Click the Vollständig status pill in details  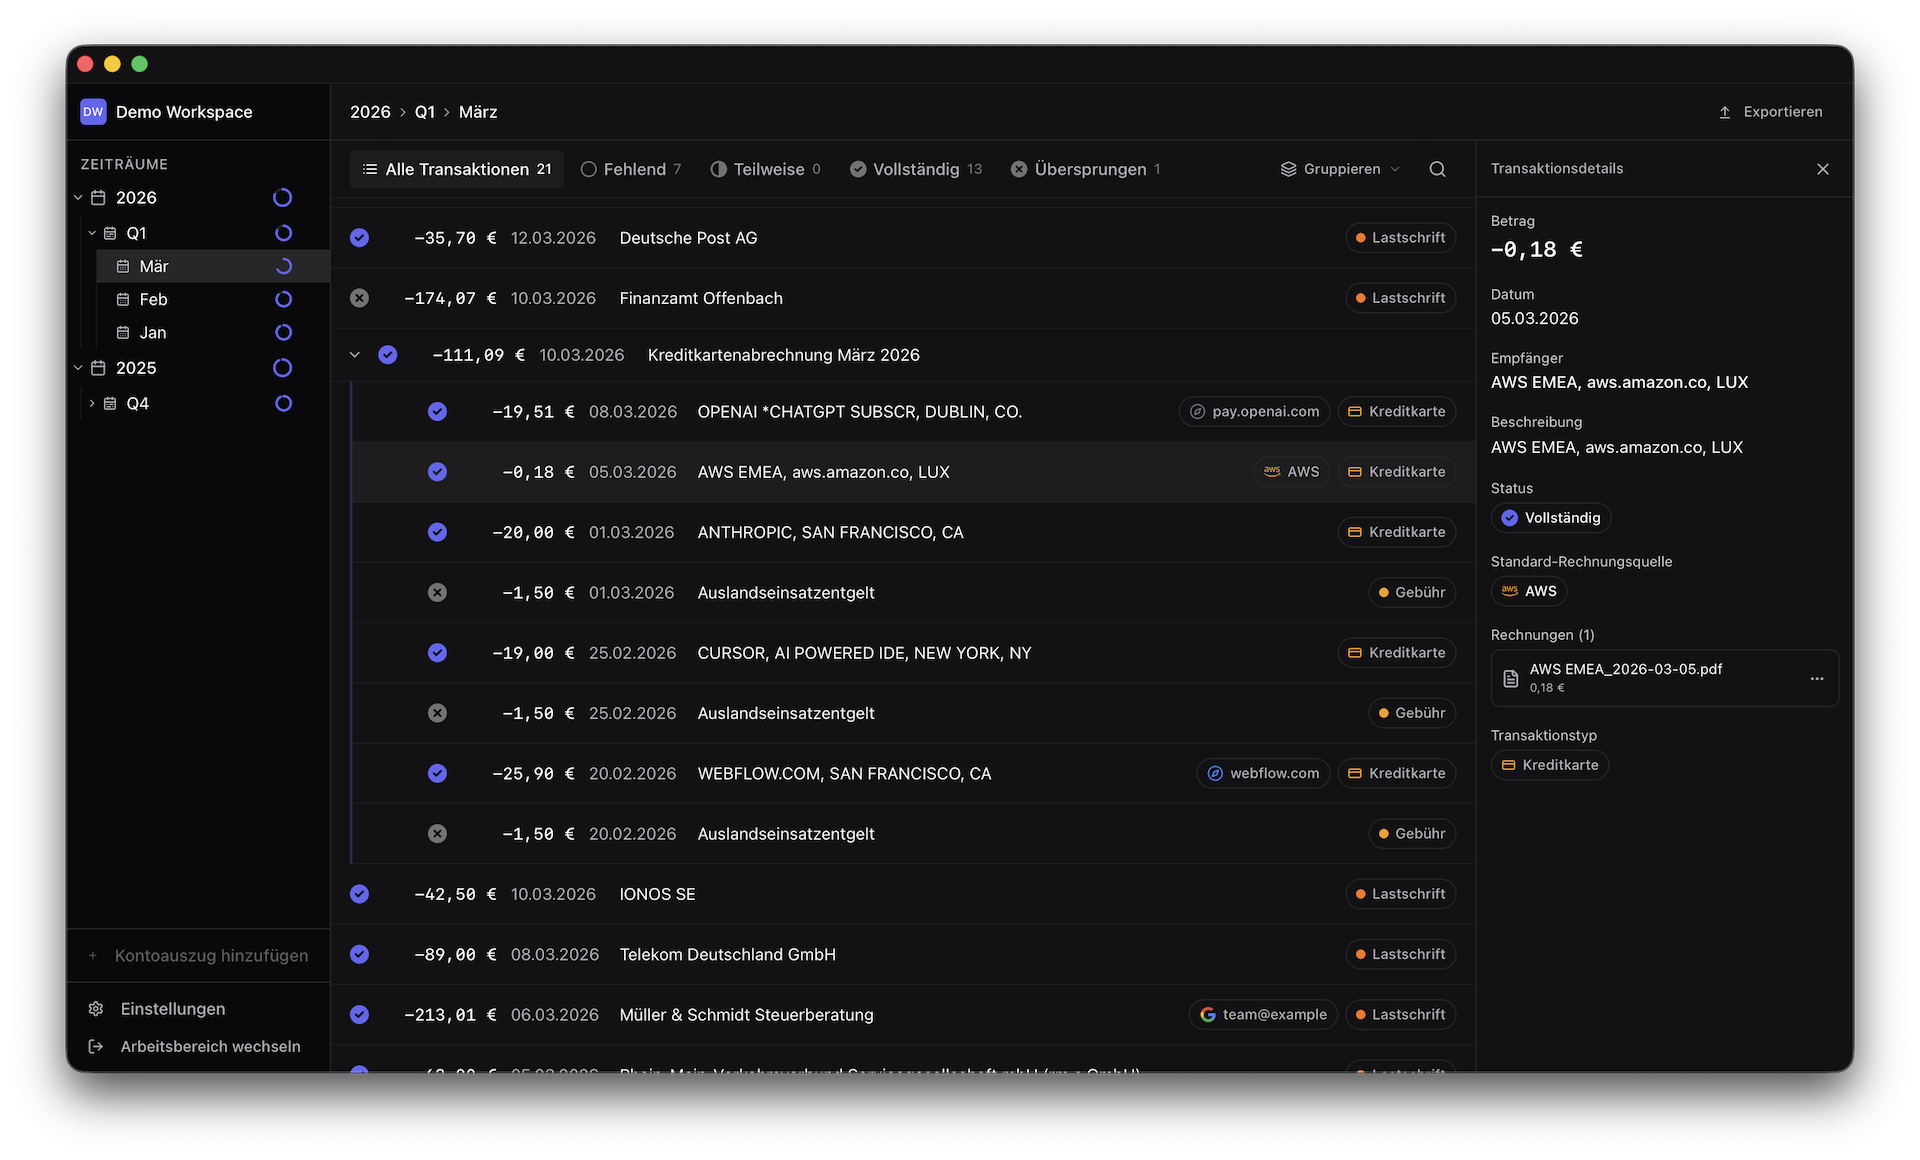pyautogui.click(x=1551, y=518)
